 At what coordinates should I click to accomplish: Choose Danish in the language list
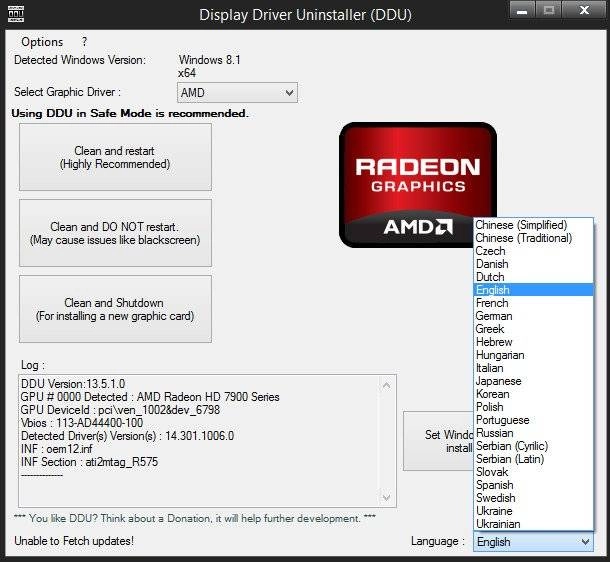pos(533,264)
